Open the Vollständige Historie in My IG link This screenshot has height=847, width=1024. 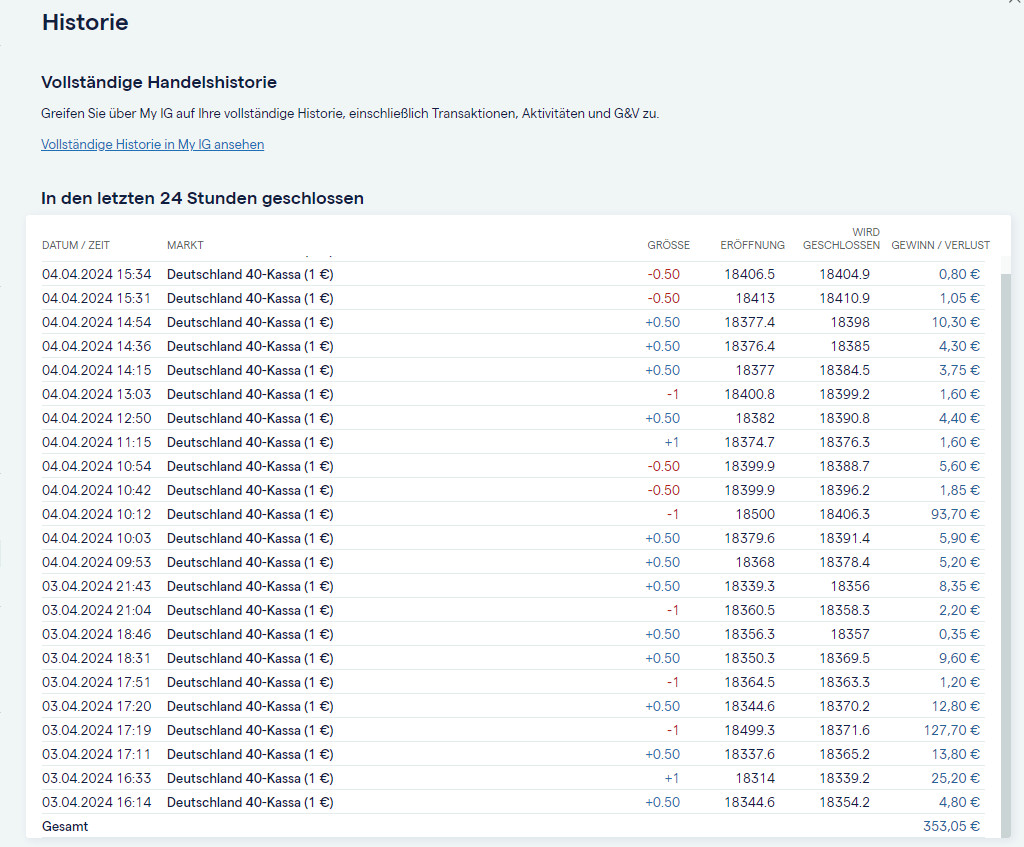[152, 144]
